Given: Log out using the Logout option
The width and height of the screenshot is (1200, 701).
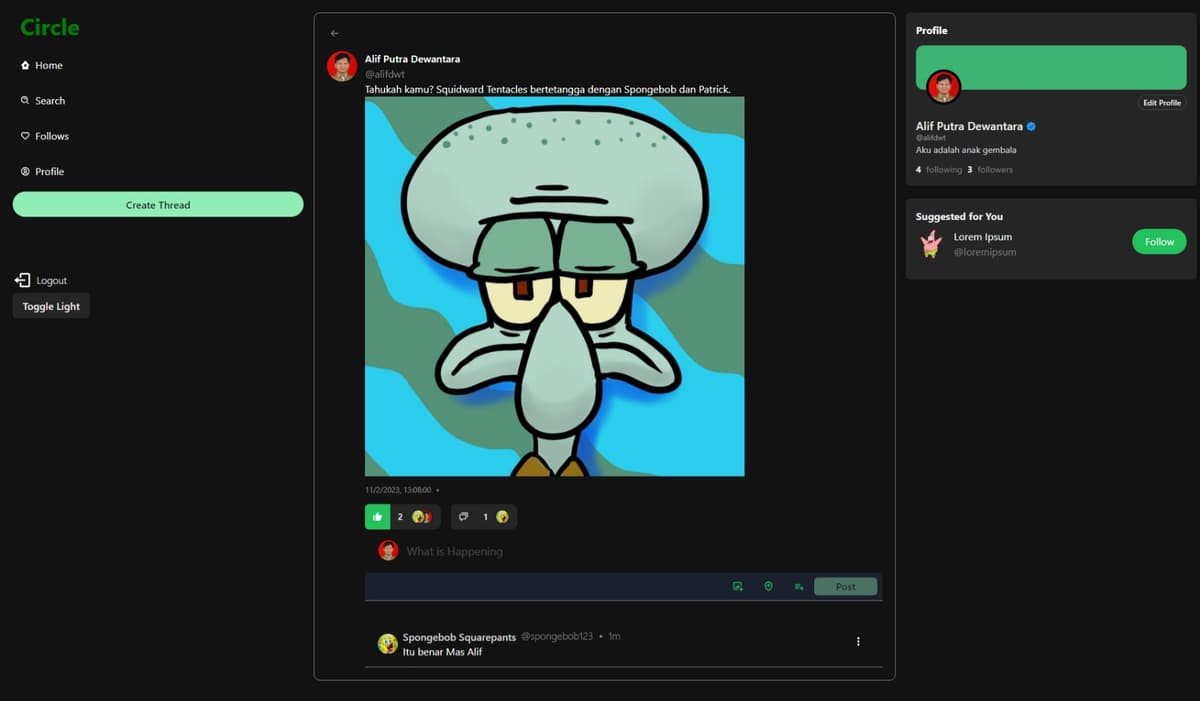Looking at the screenshot, I should click(x=42, y=280).
